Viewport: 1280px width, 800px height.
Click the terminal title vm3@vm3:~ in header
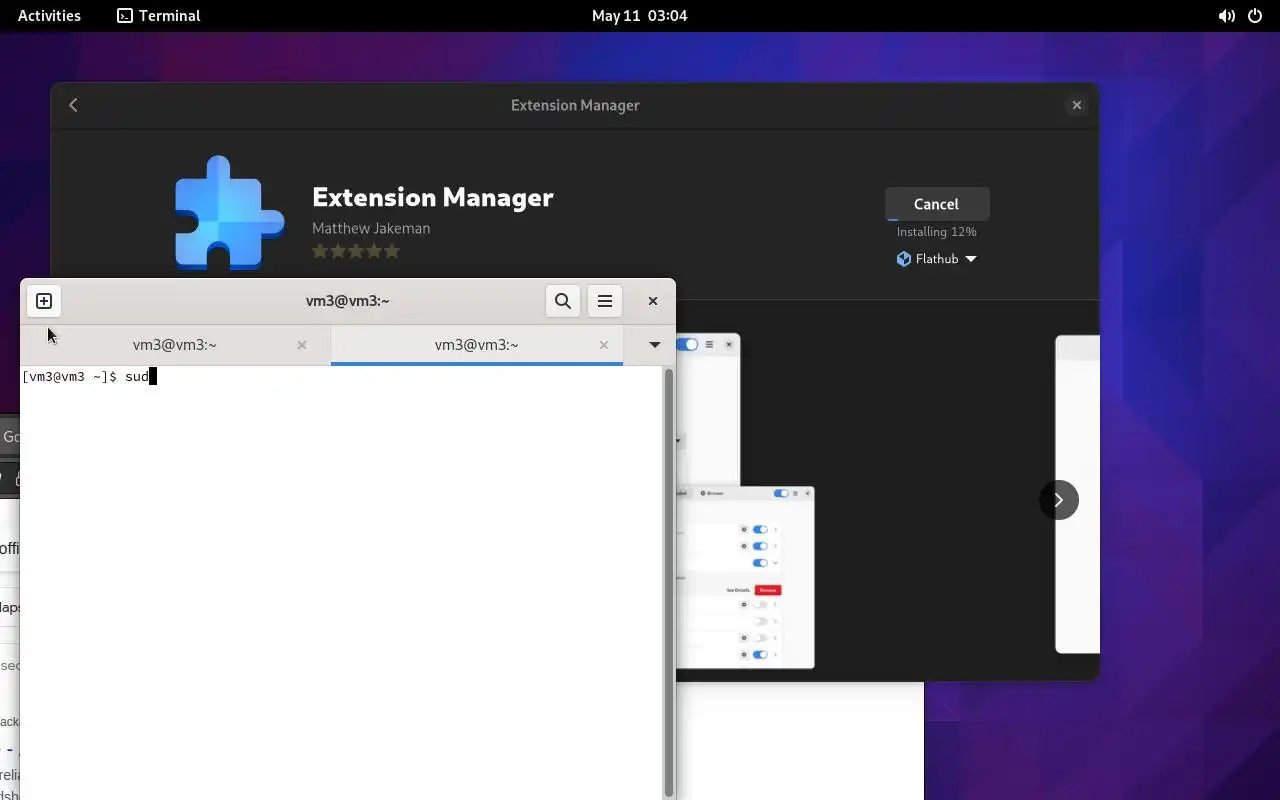[347, 301]
